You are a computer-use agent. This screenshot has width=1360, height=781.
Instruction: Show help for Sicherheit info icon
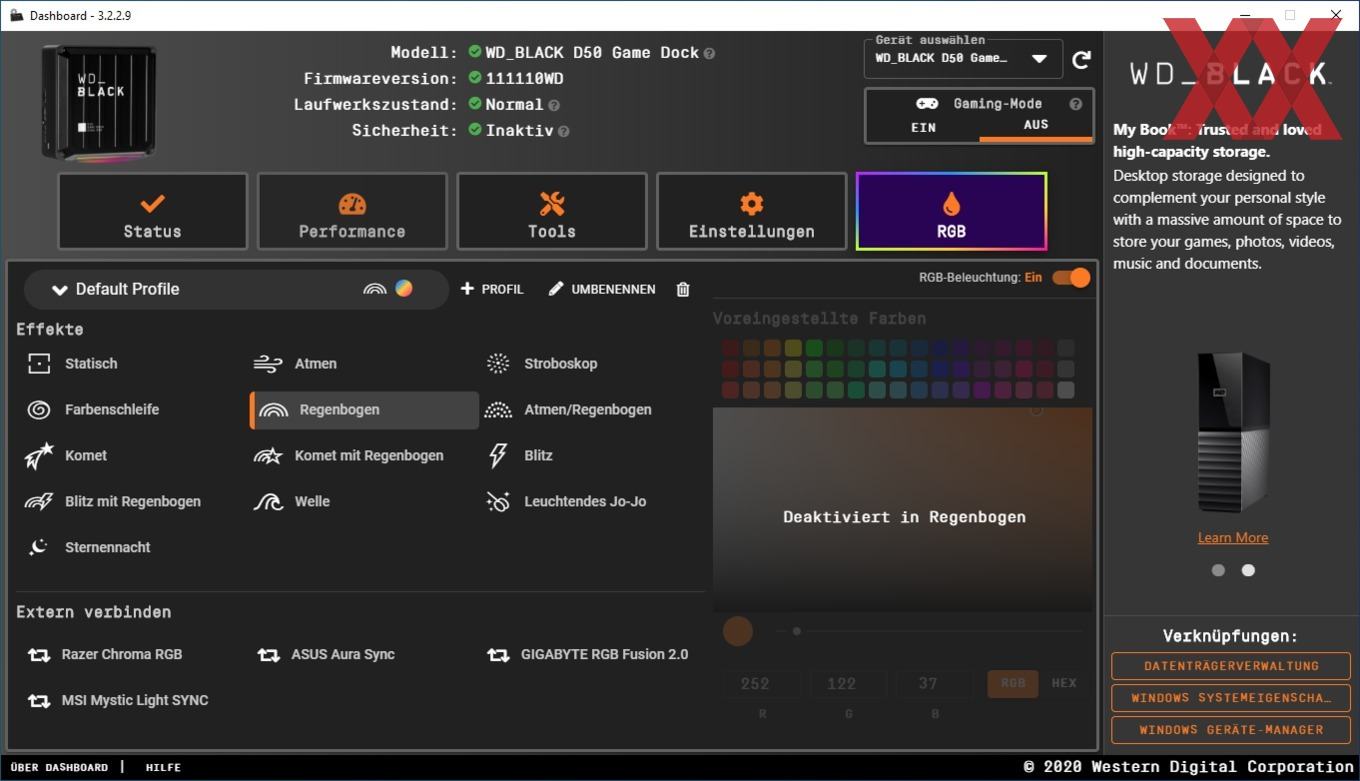563,131
